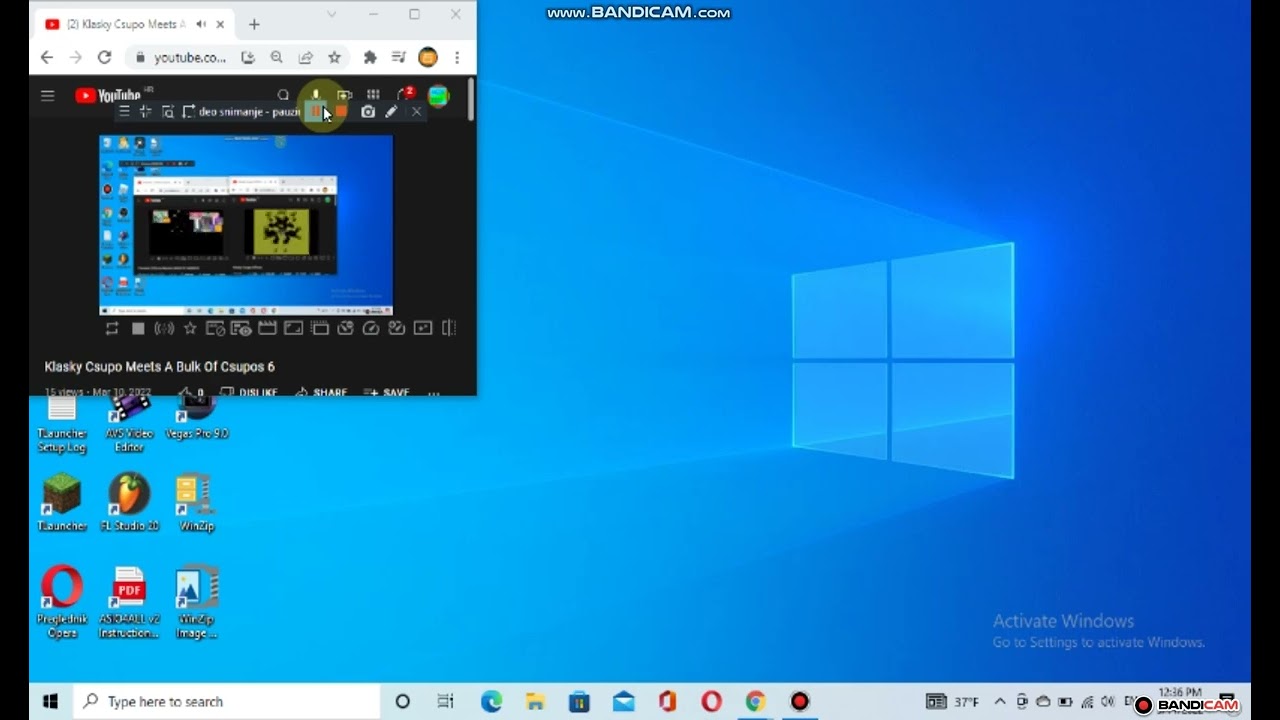
Task: Open Chrome tab search chevron
Action: point(332,14)
